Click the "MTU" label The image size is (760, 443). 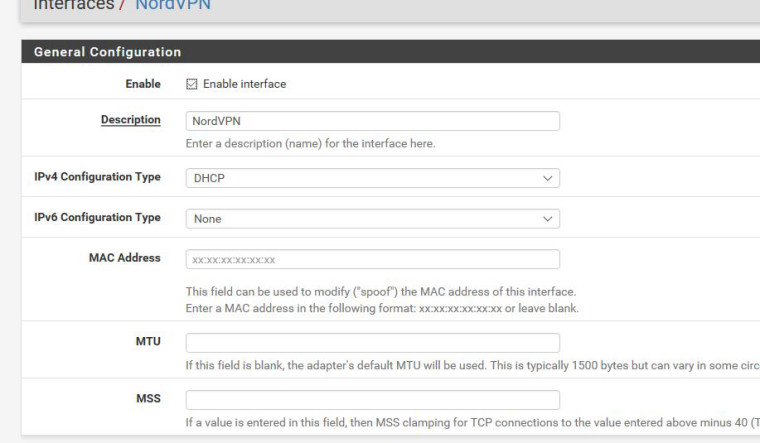(148, 342)
